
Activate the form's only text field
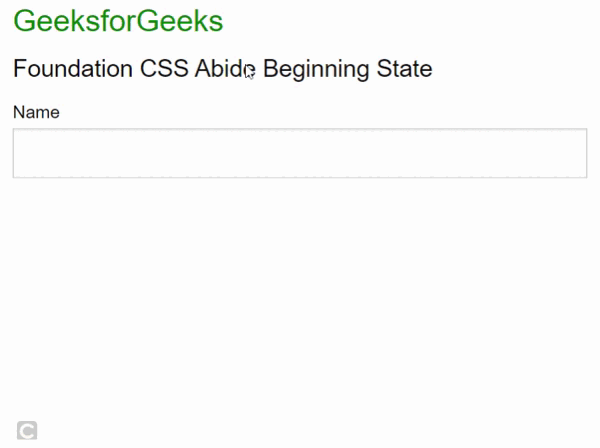coord(299,153)
